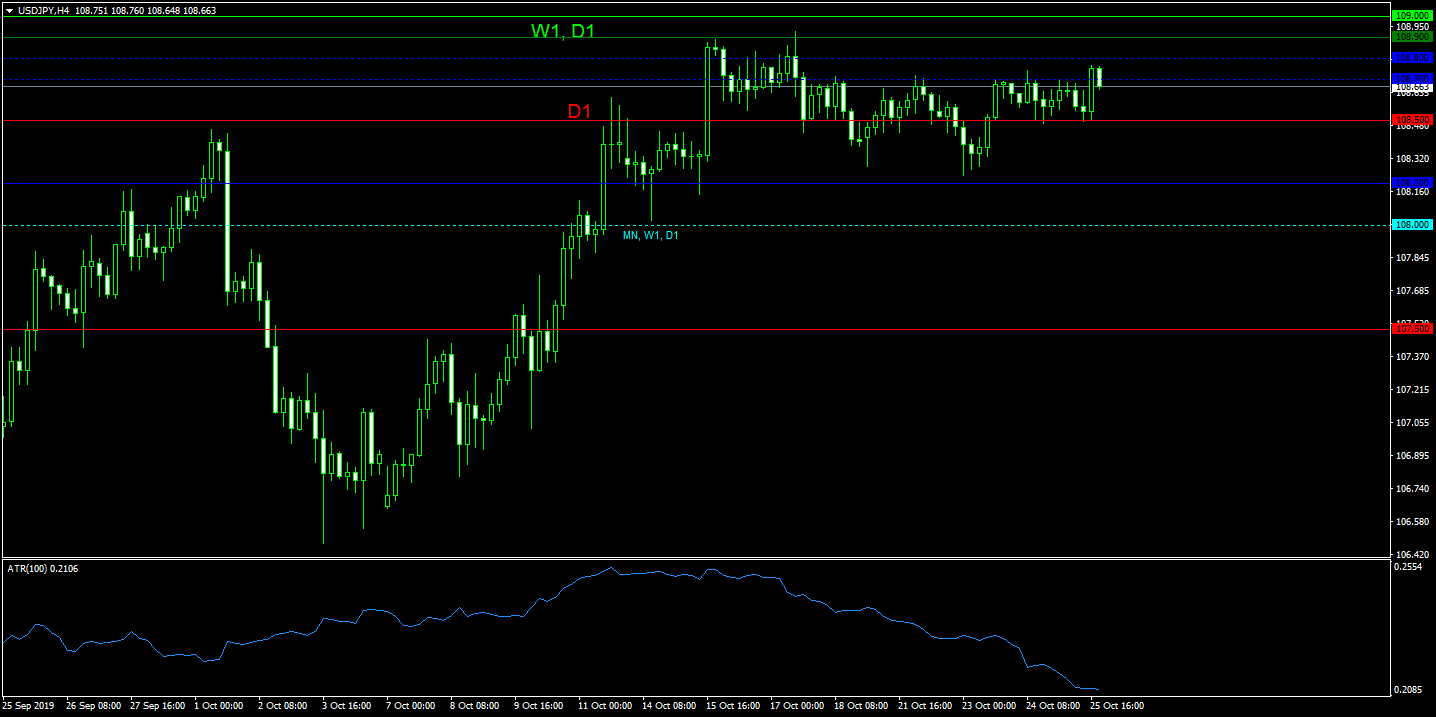The width and height of the screenshot is (1436, 717).
Task: Click the 106.420 value on price scale
Action: click(1410, 555)
